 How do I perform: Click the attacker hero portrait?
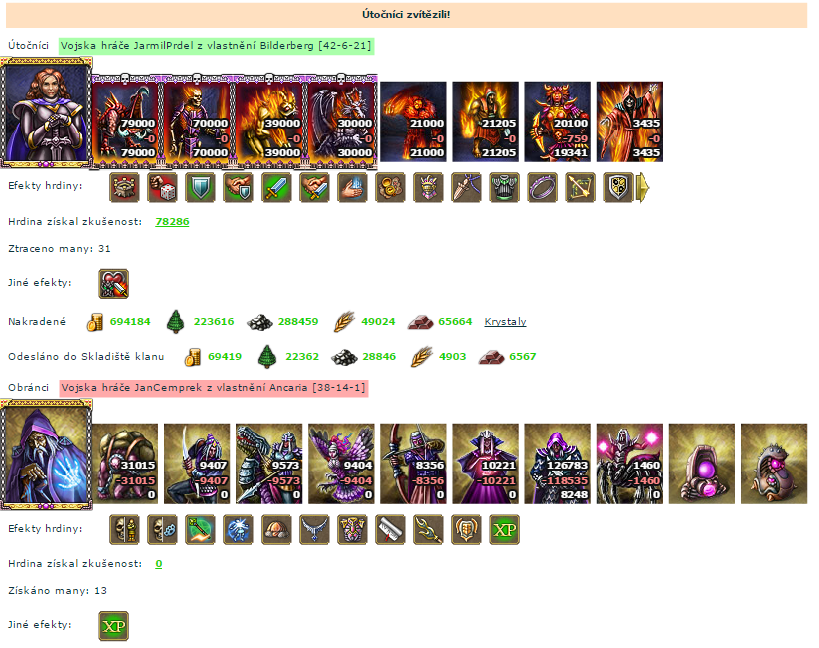(46, 113)
